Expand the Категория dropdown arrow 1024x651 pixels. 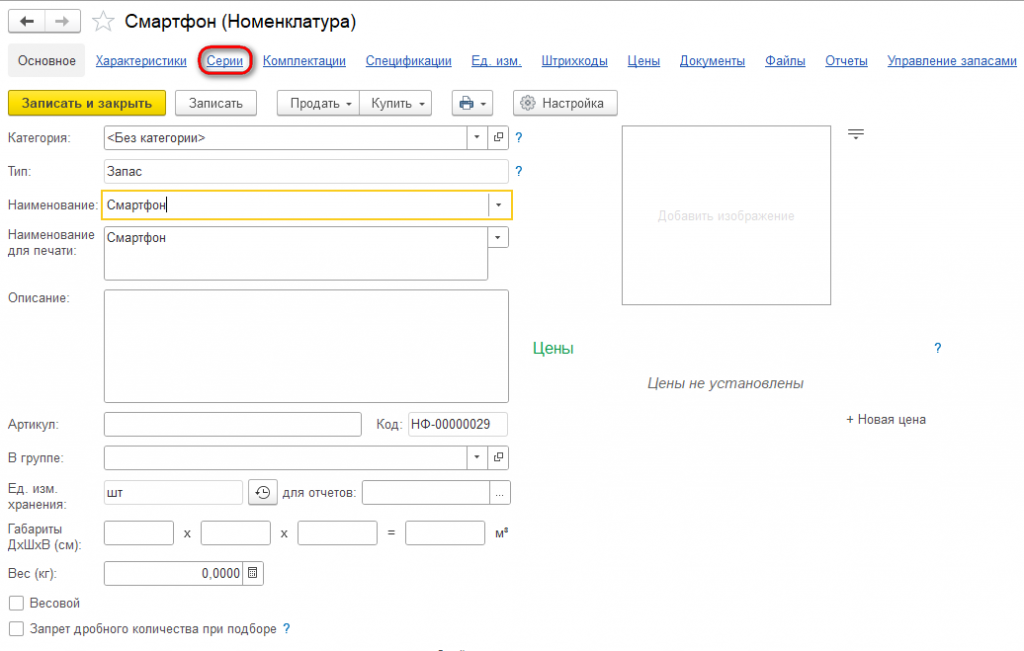(477, 137)
